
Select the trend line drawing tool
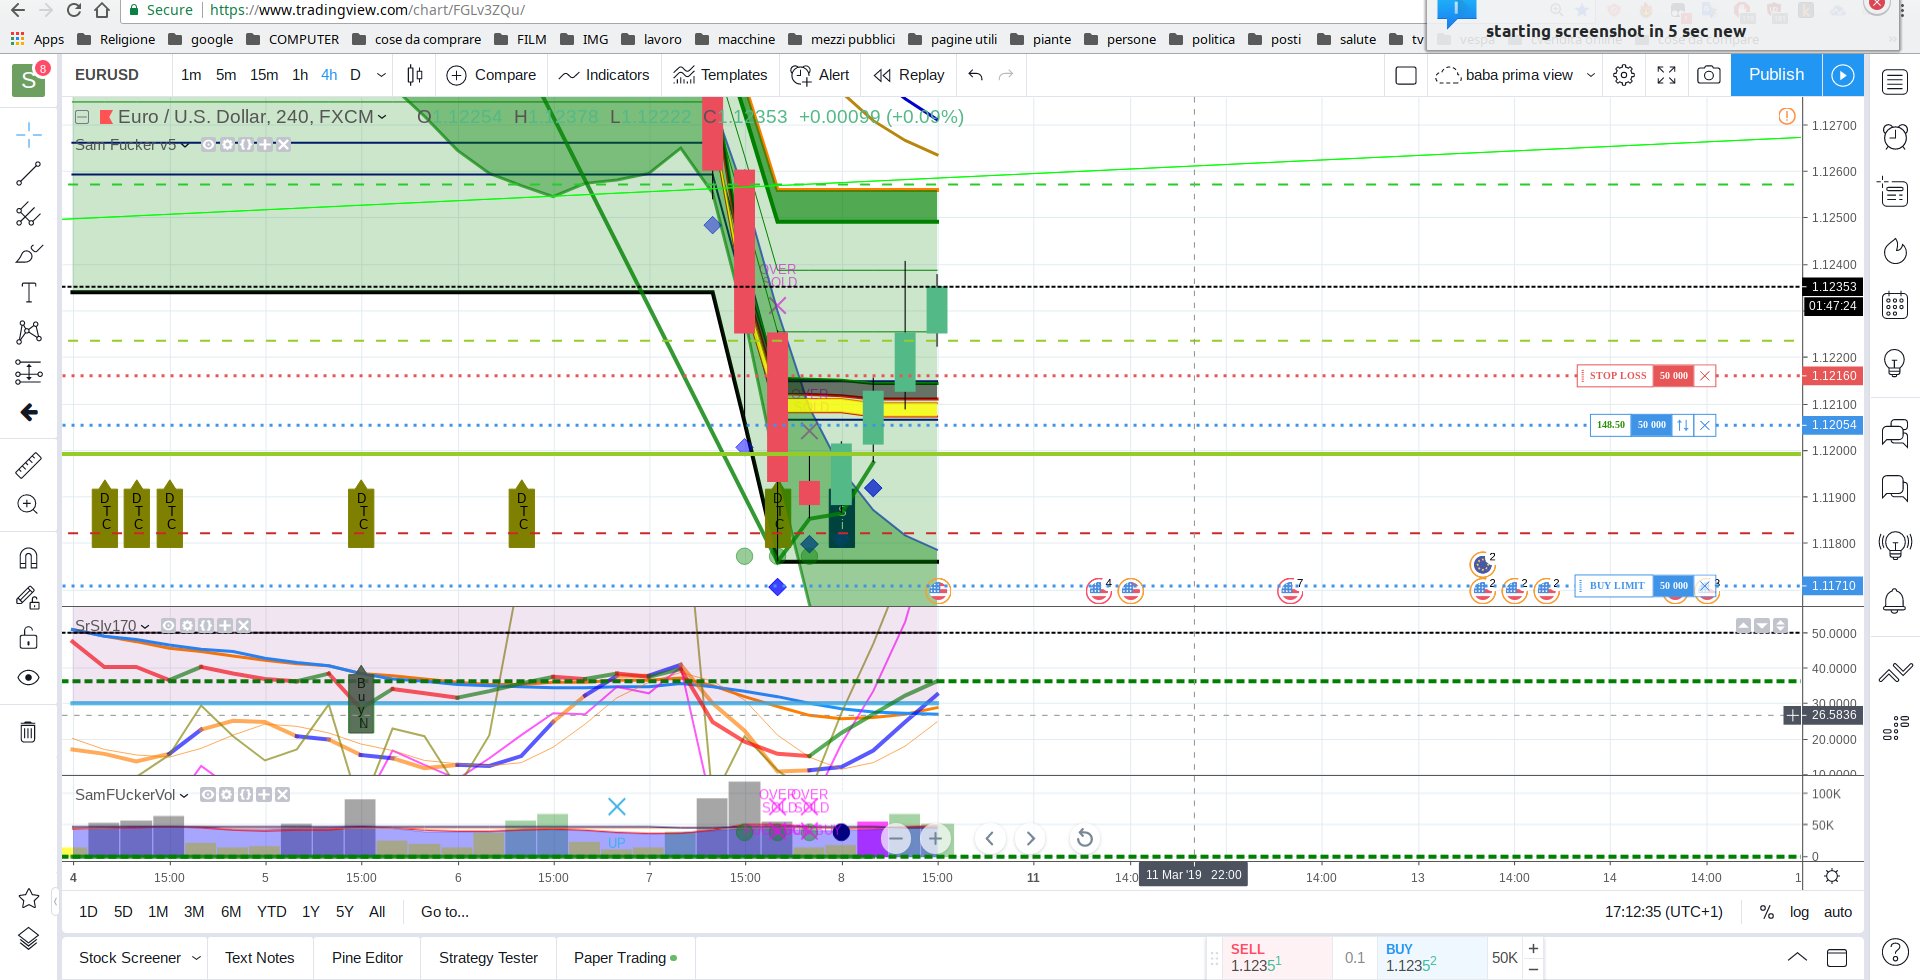click(x=29, y=174)
